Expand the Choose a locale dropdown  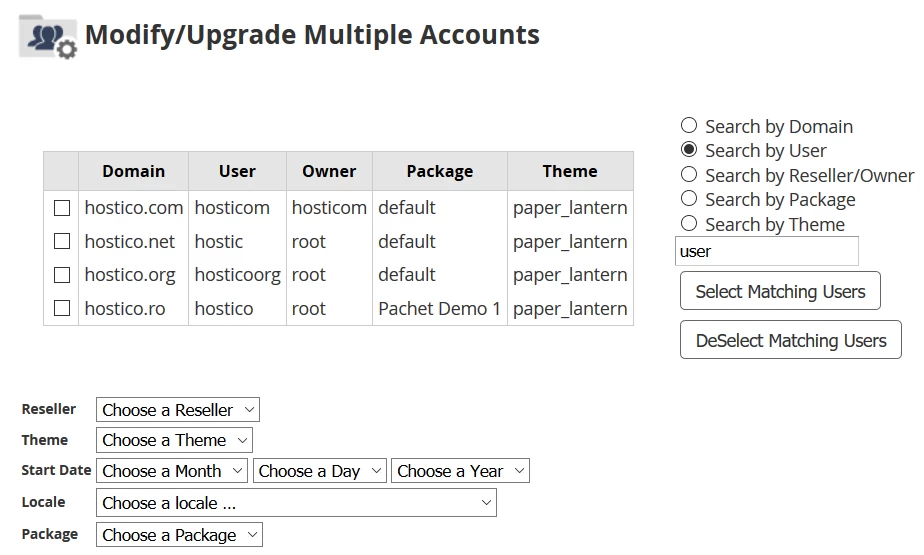(x=296, y=503)
